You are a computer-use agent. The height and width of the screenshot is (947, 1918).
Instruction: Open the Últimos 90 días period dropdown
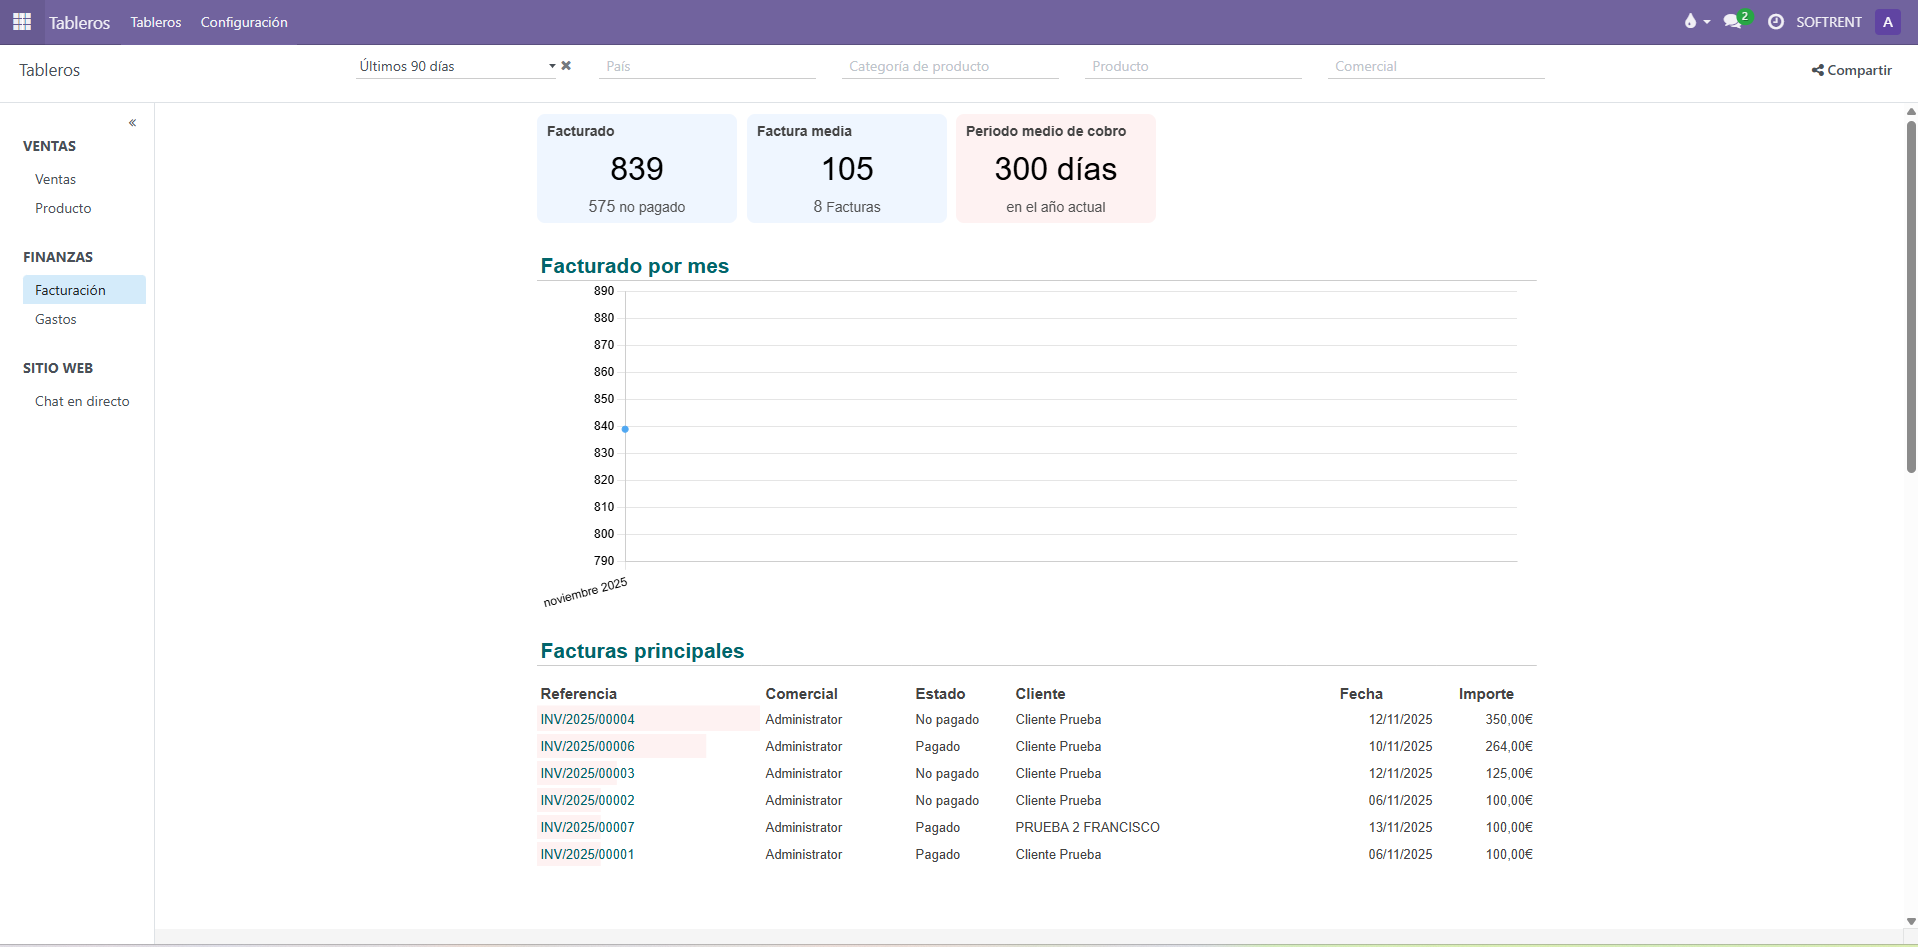coord(455,66)
